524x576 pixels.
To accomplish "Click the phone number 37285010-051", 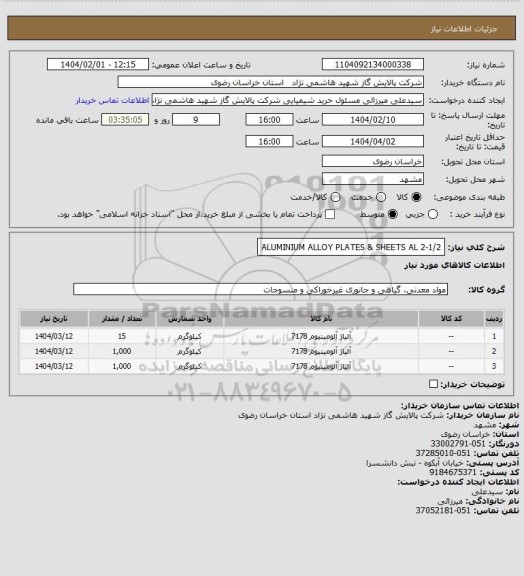I will [443, 453].
